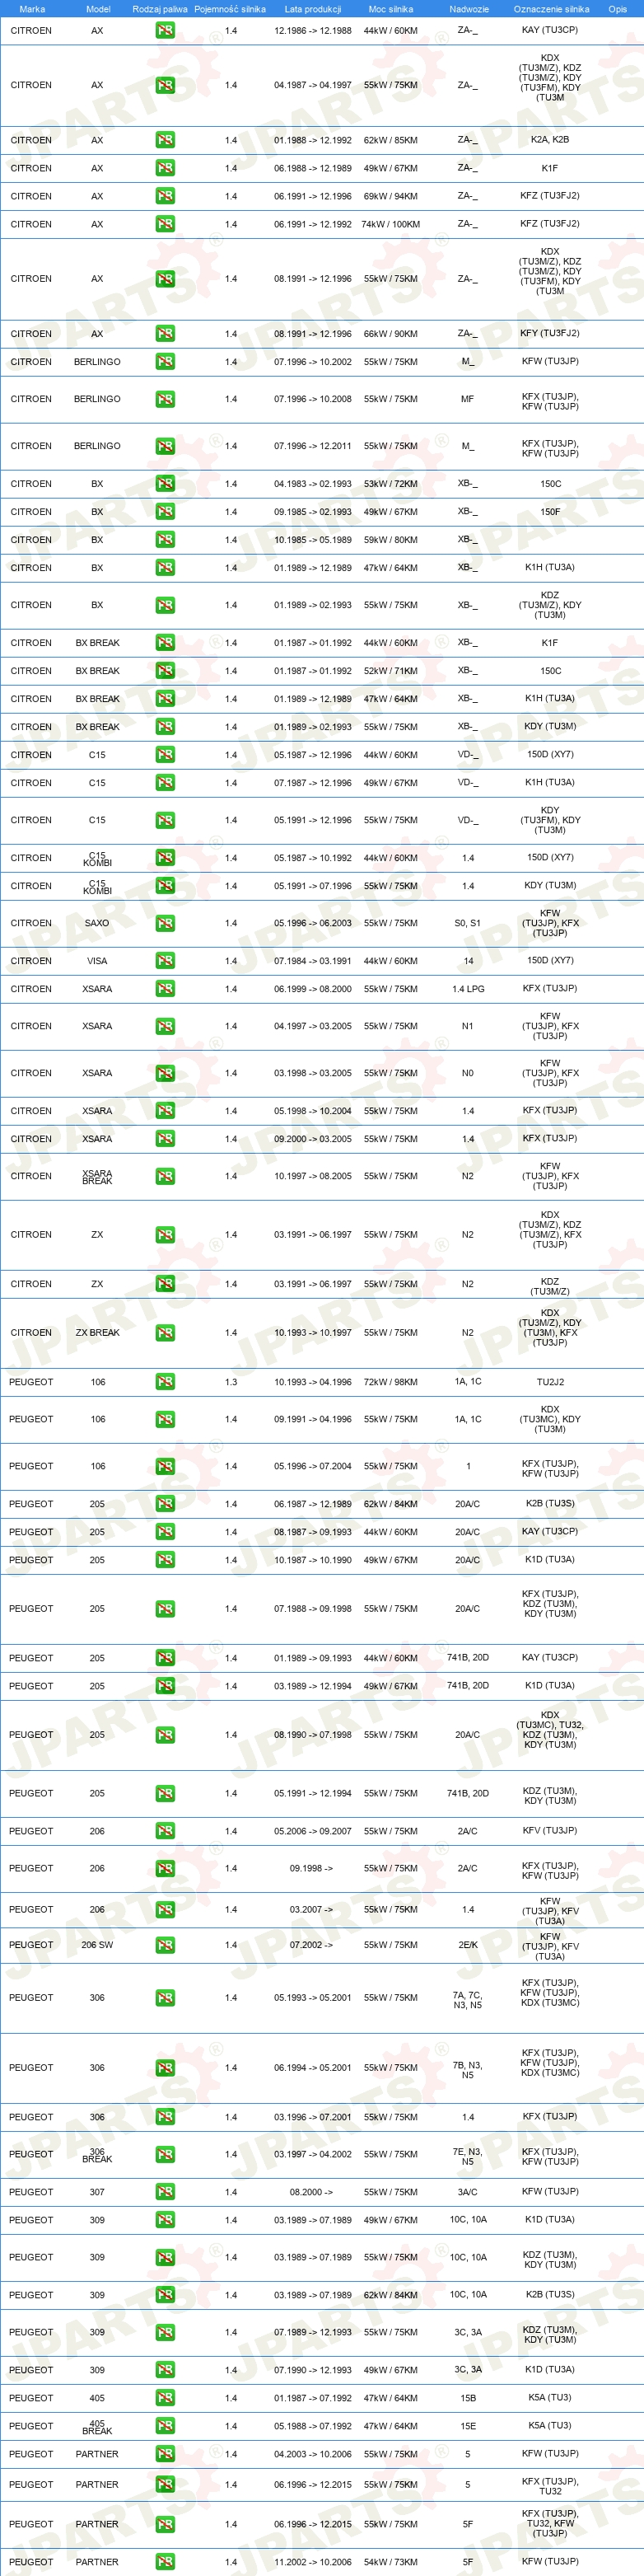Click the 7A, 7C, N3, N5 body cell
Image resolution: width=644 pixels, height=2576 pixels.
pyautogui.click(x=468, y=2001)
